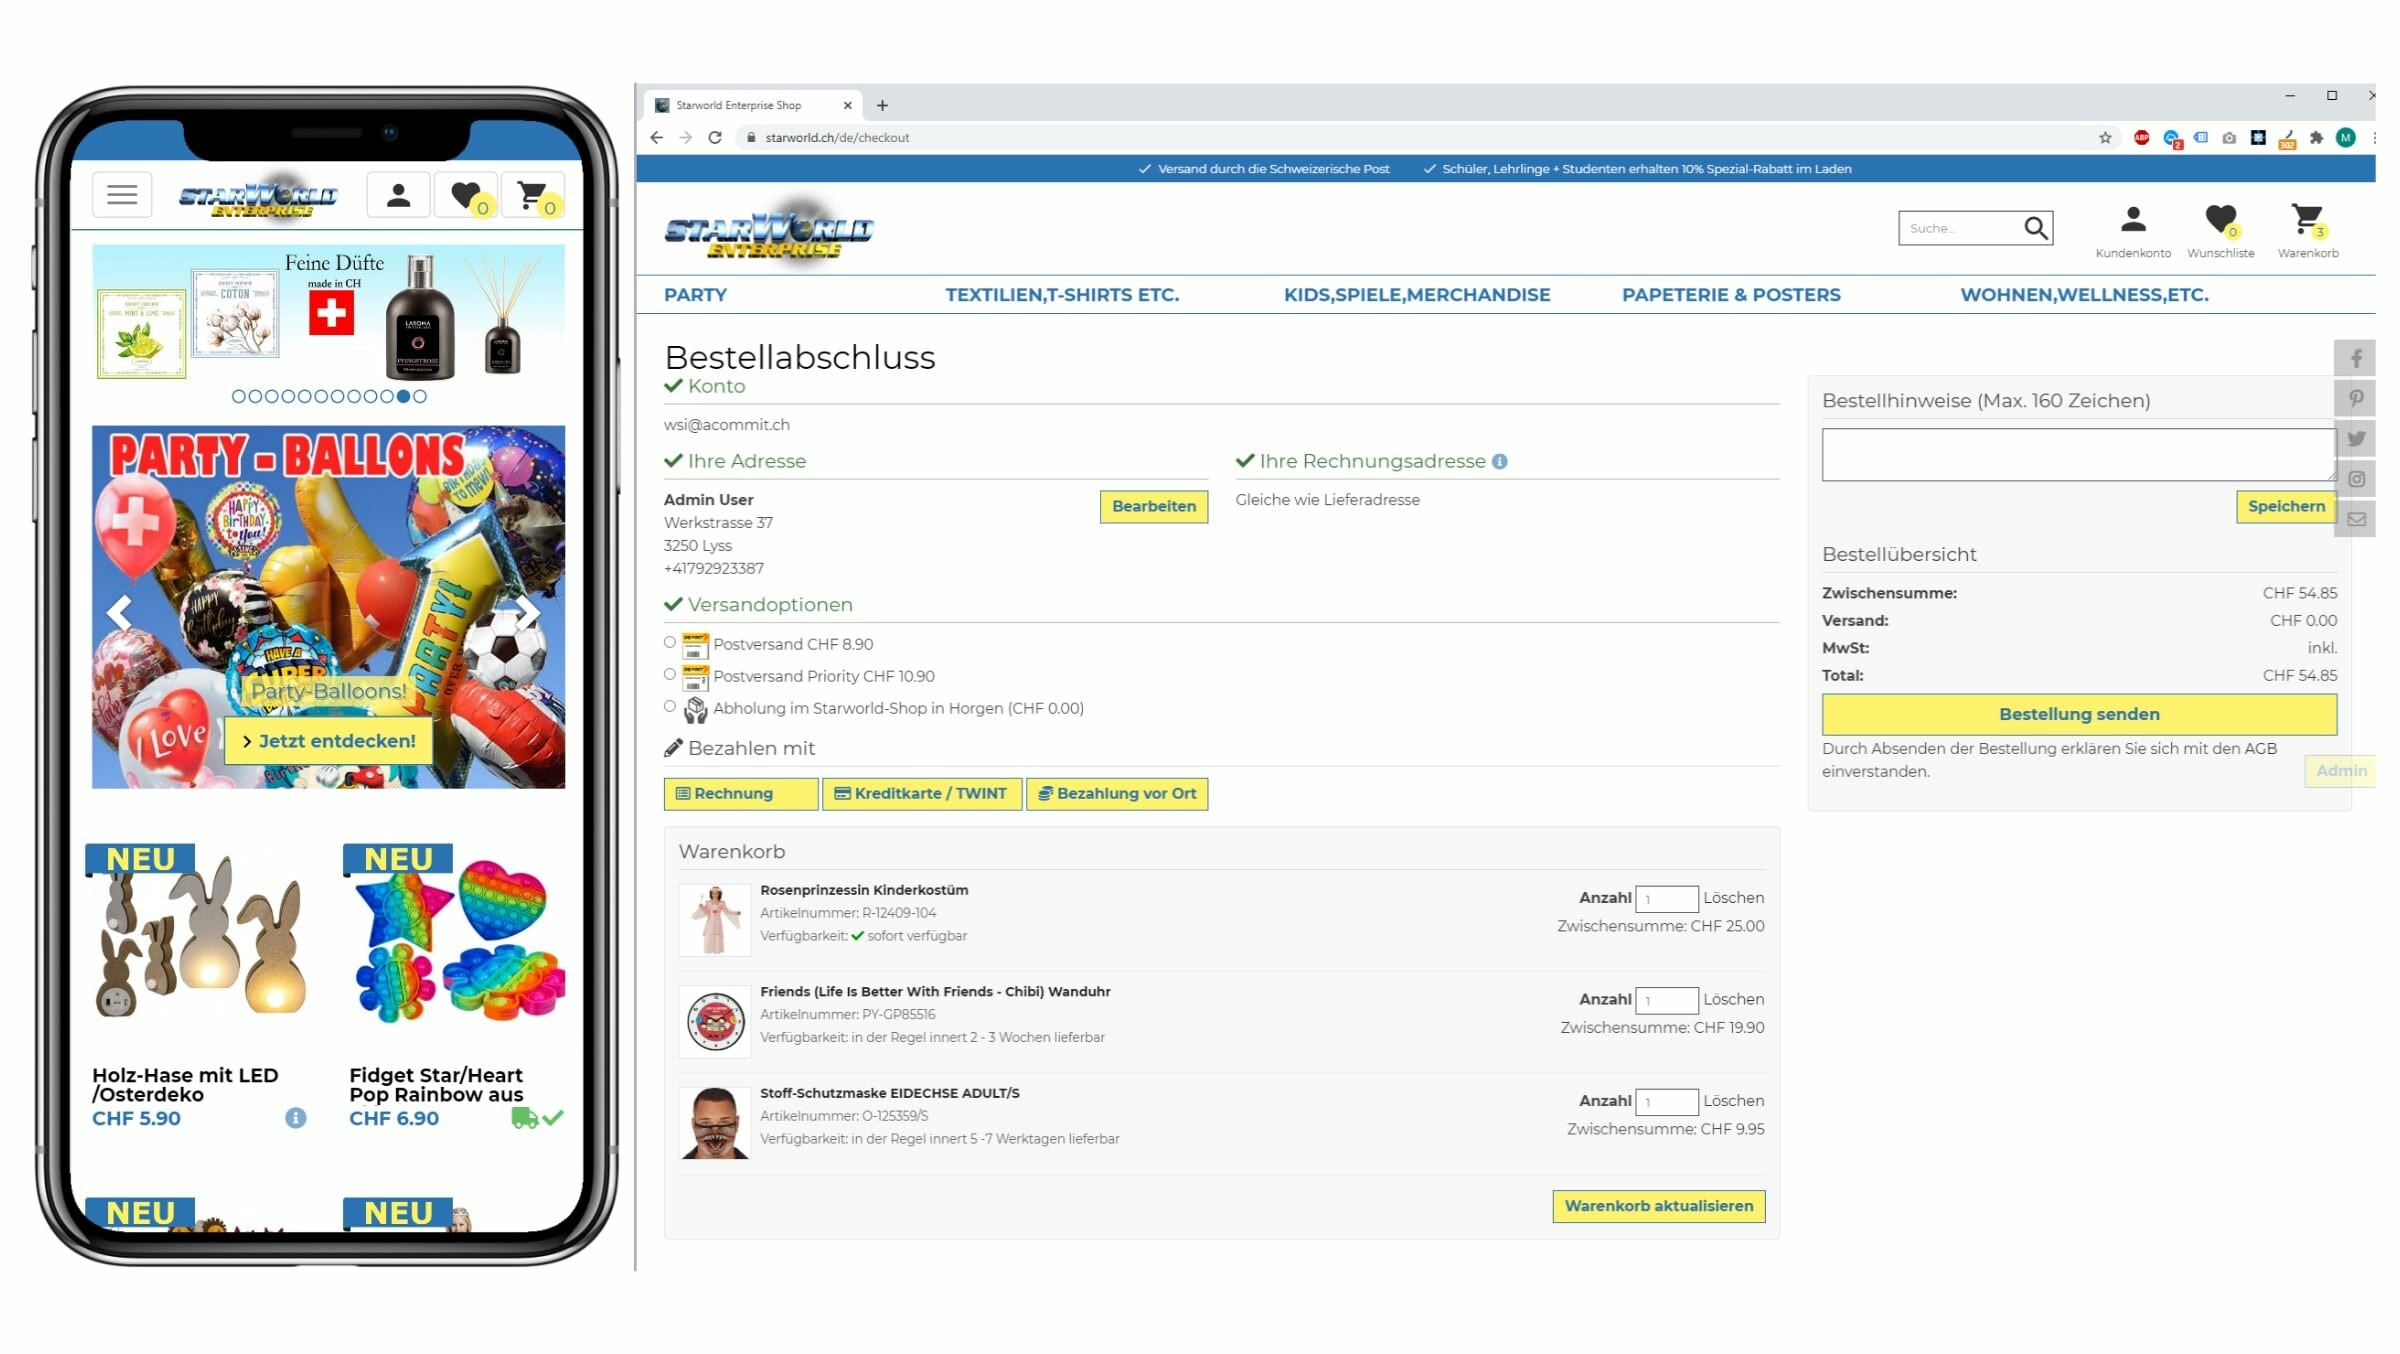Click the Instagram side icon
This screenshot has height=1354, width=2400.
tap(2355, 479)
